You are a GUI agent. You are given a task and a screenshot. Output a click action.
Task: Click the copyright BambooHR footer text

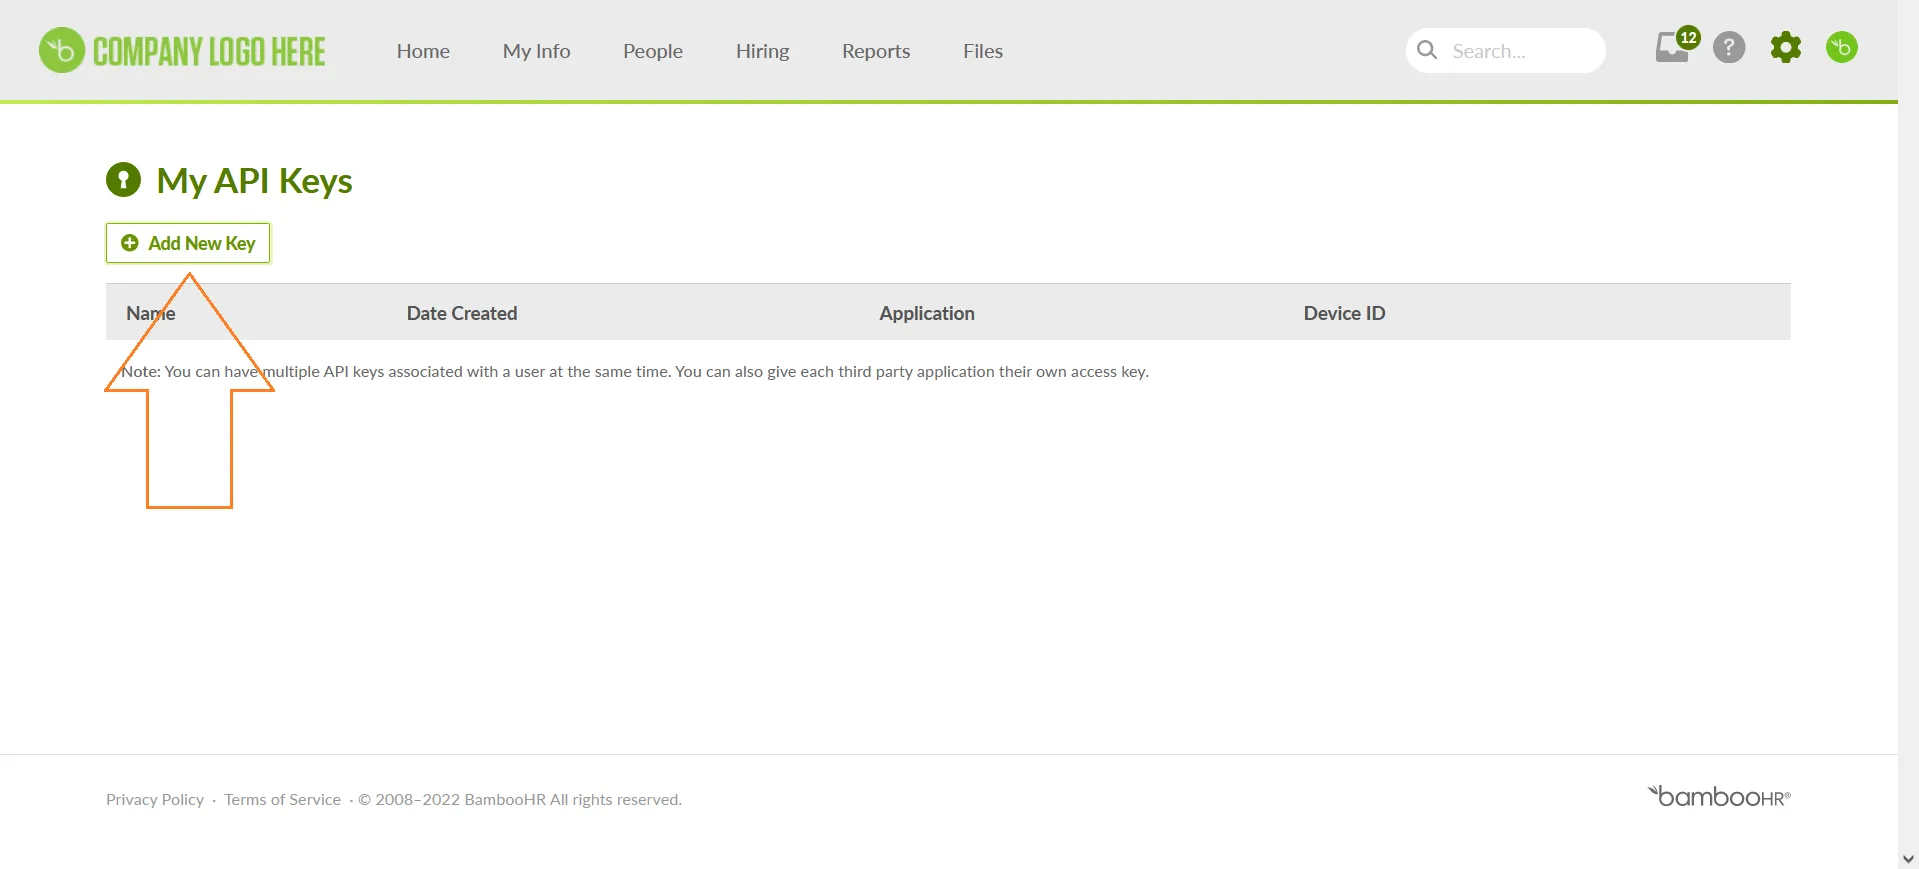[x=520, y=799]
